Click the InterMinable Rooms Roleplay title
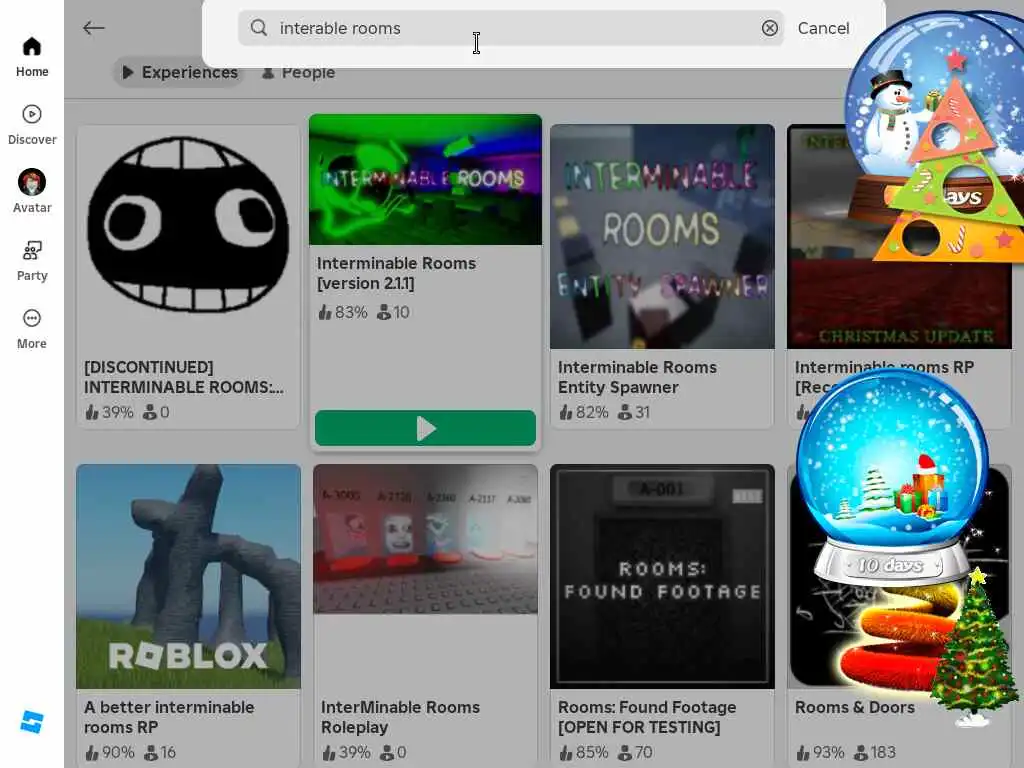This screenshot has height=768, width=1024. pyautogui.click(x=400, y=717)
